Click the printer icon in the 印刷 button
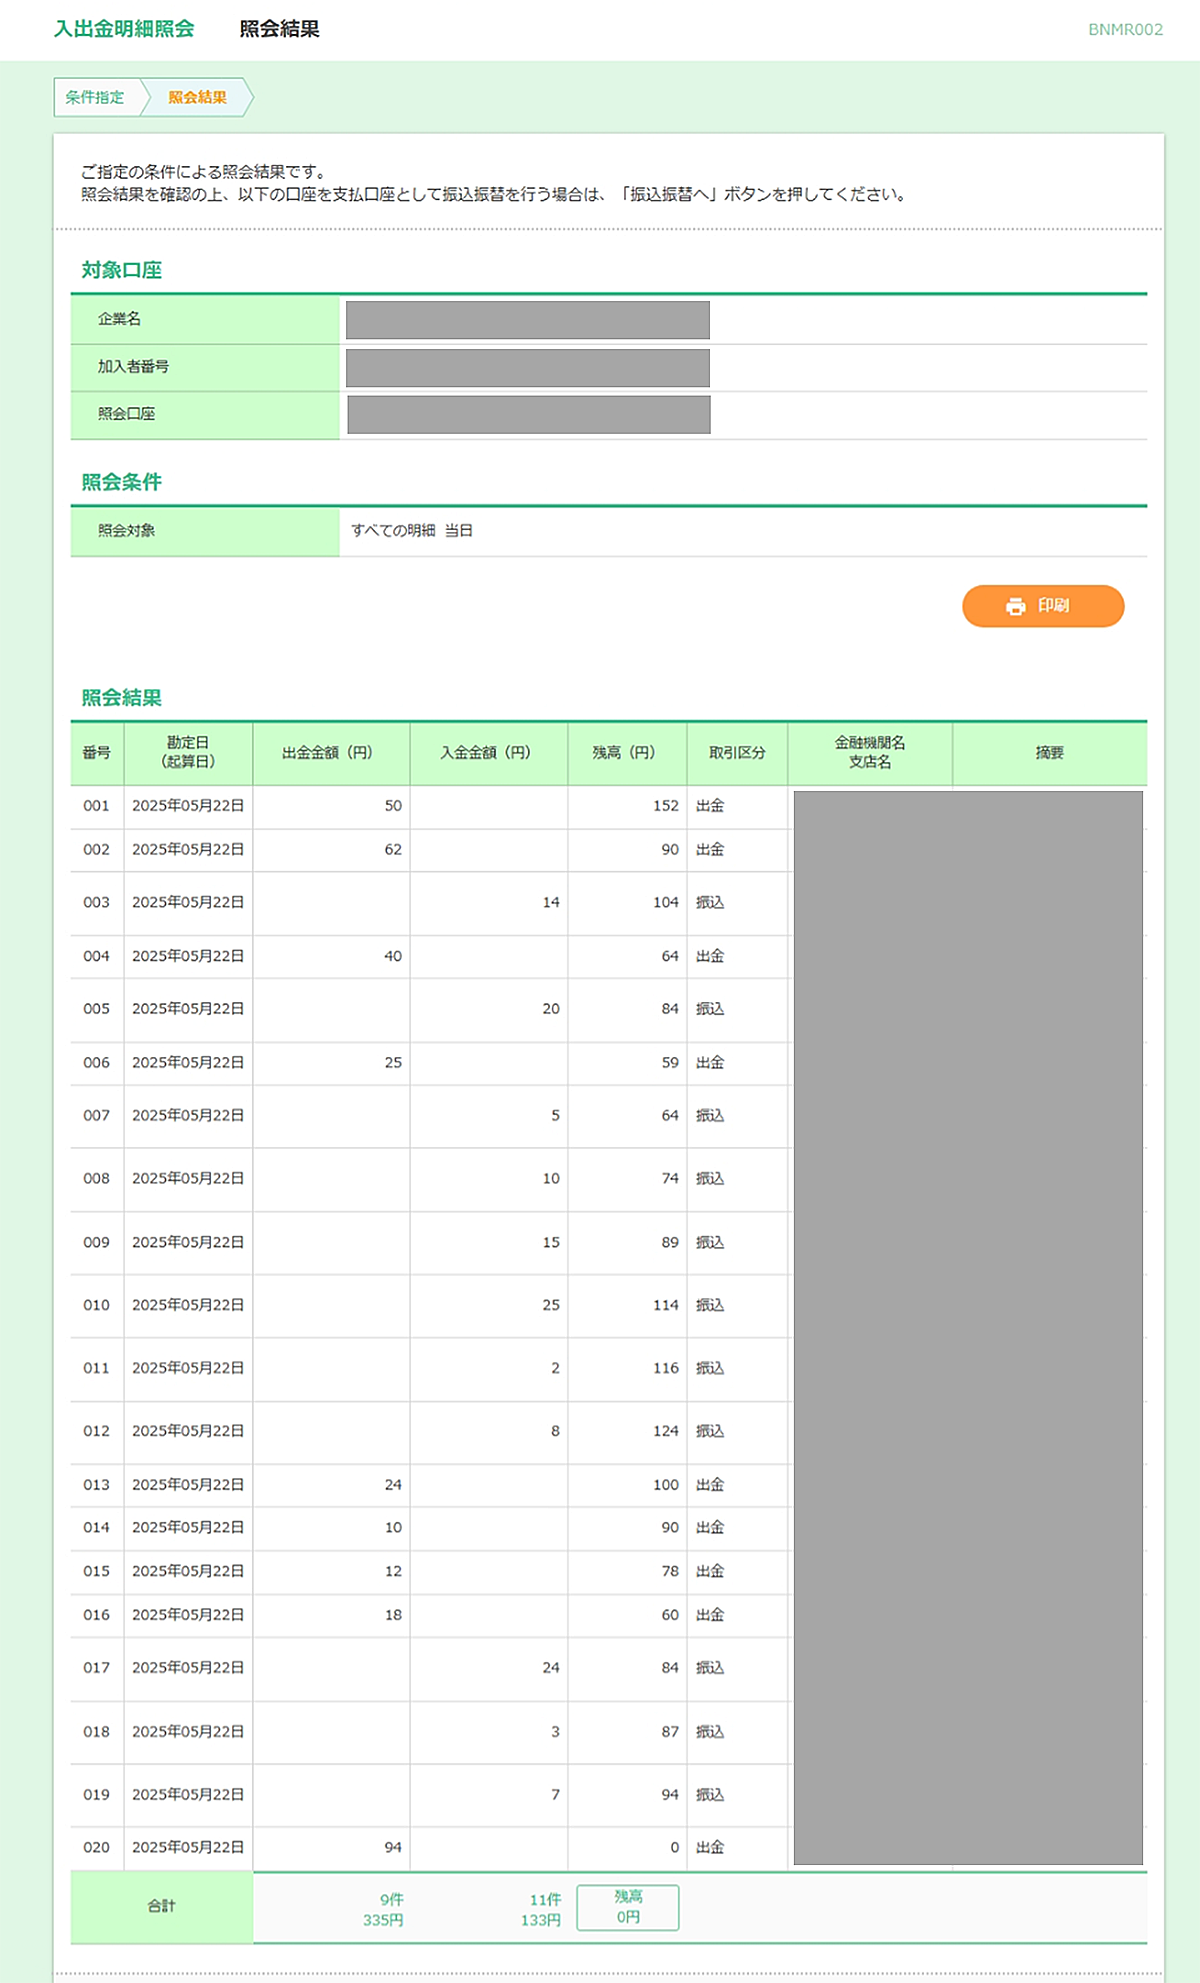1200x1983 pixels. tap(1016, 606)
